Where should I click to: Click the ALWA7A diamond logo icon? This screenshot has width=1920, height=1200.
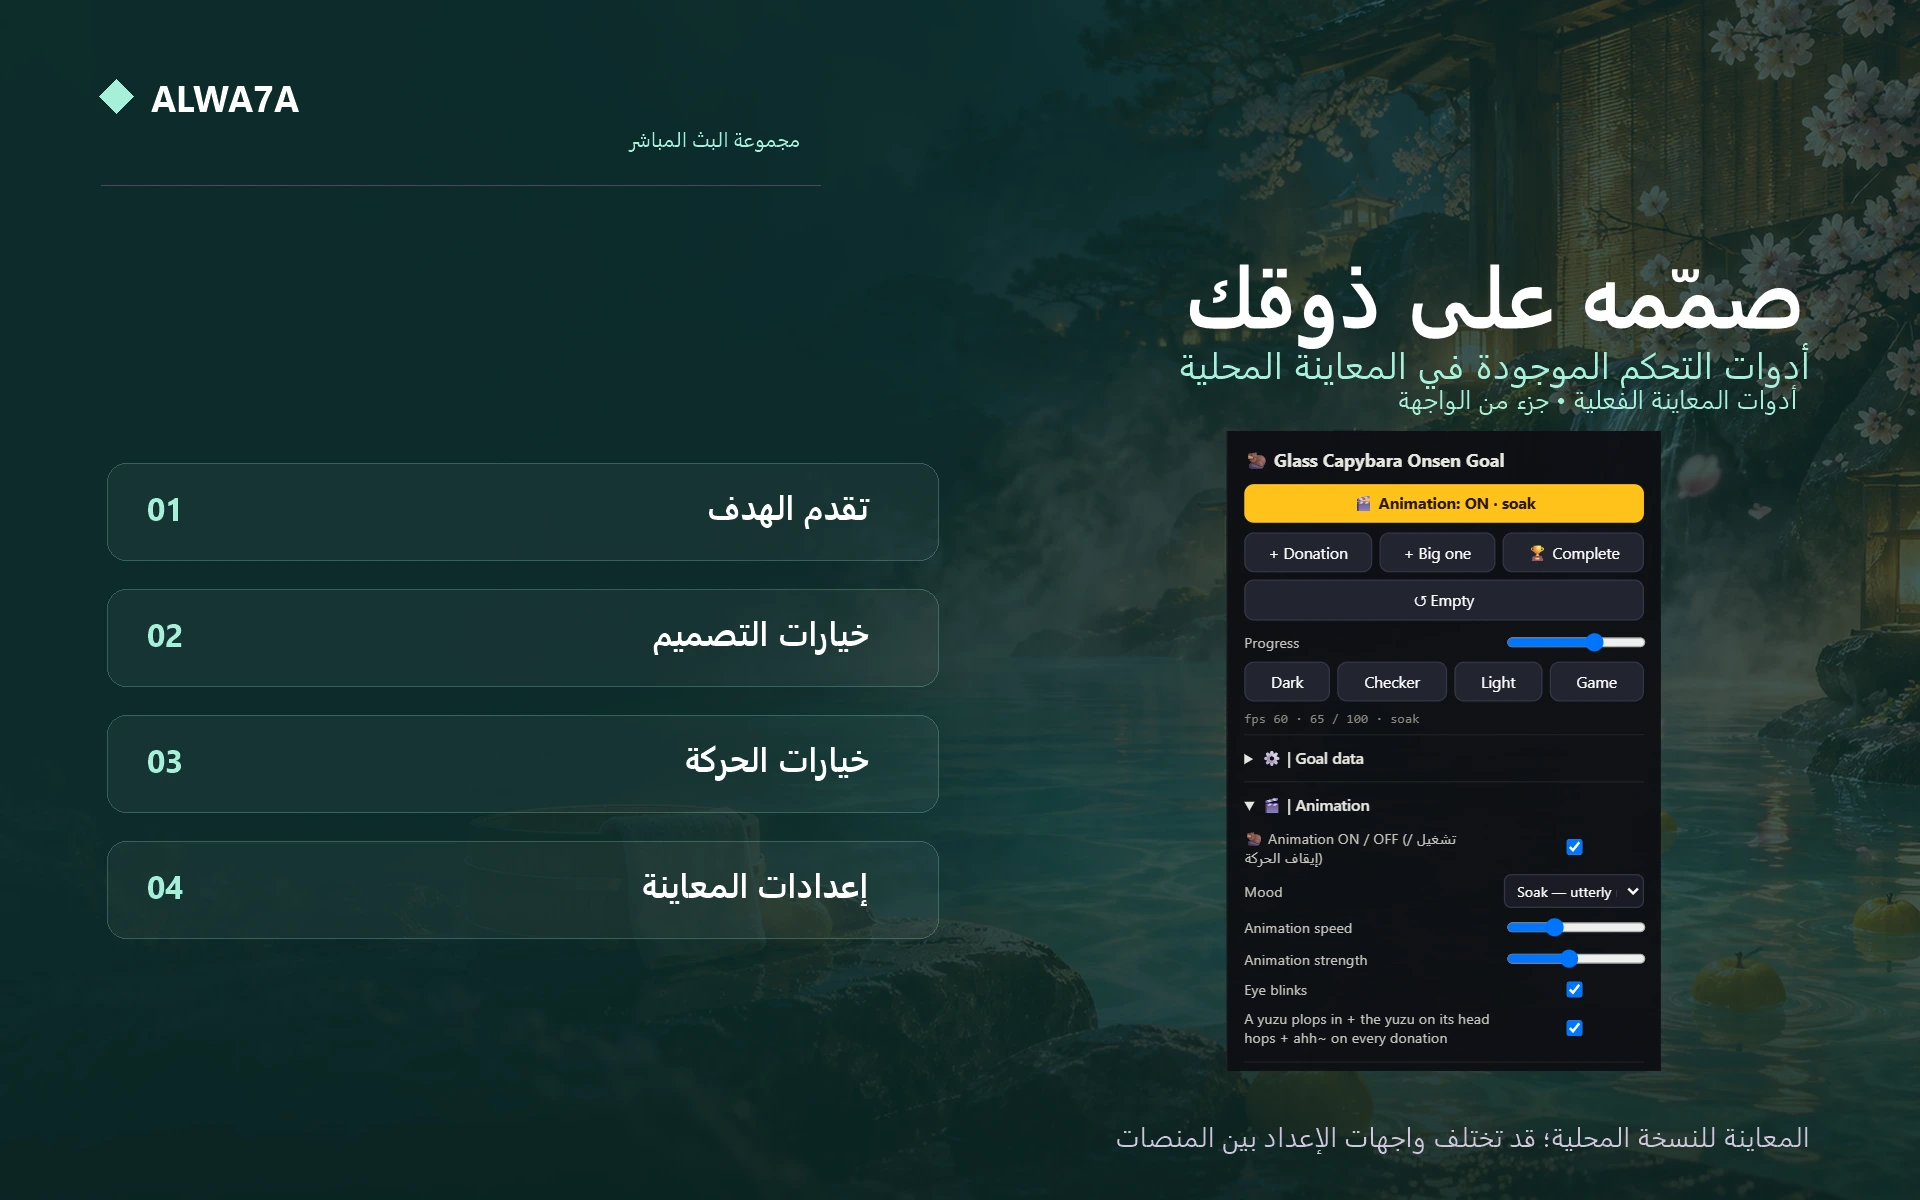click(117, 97)
